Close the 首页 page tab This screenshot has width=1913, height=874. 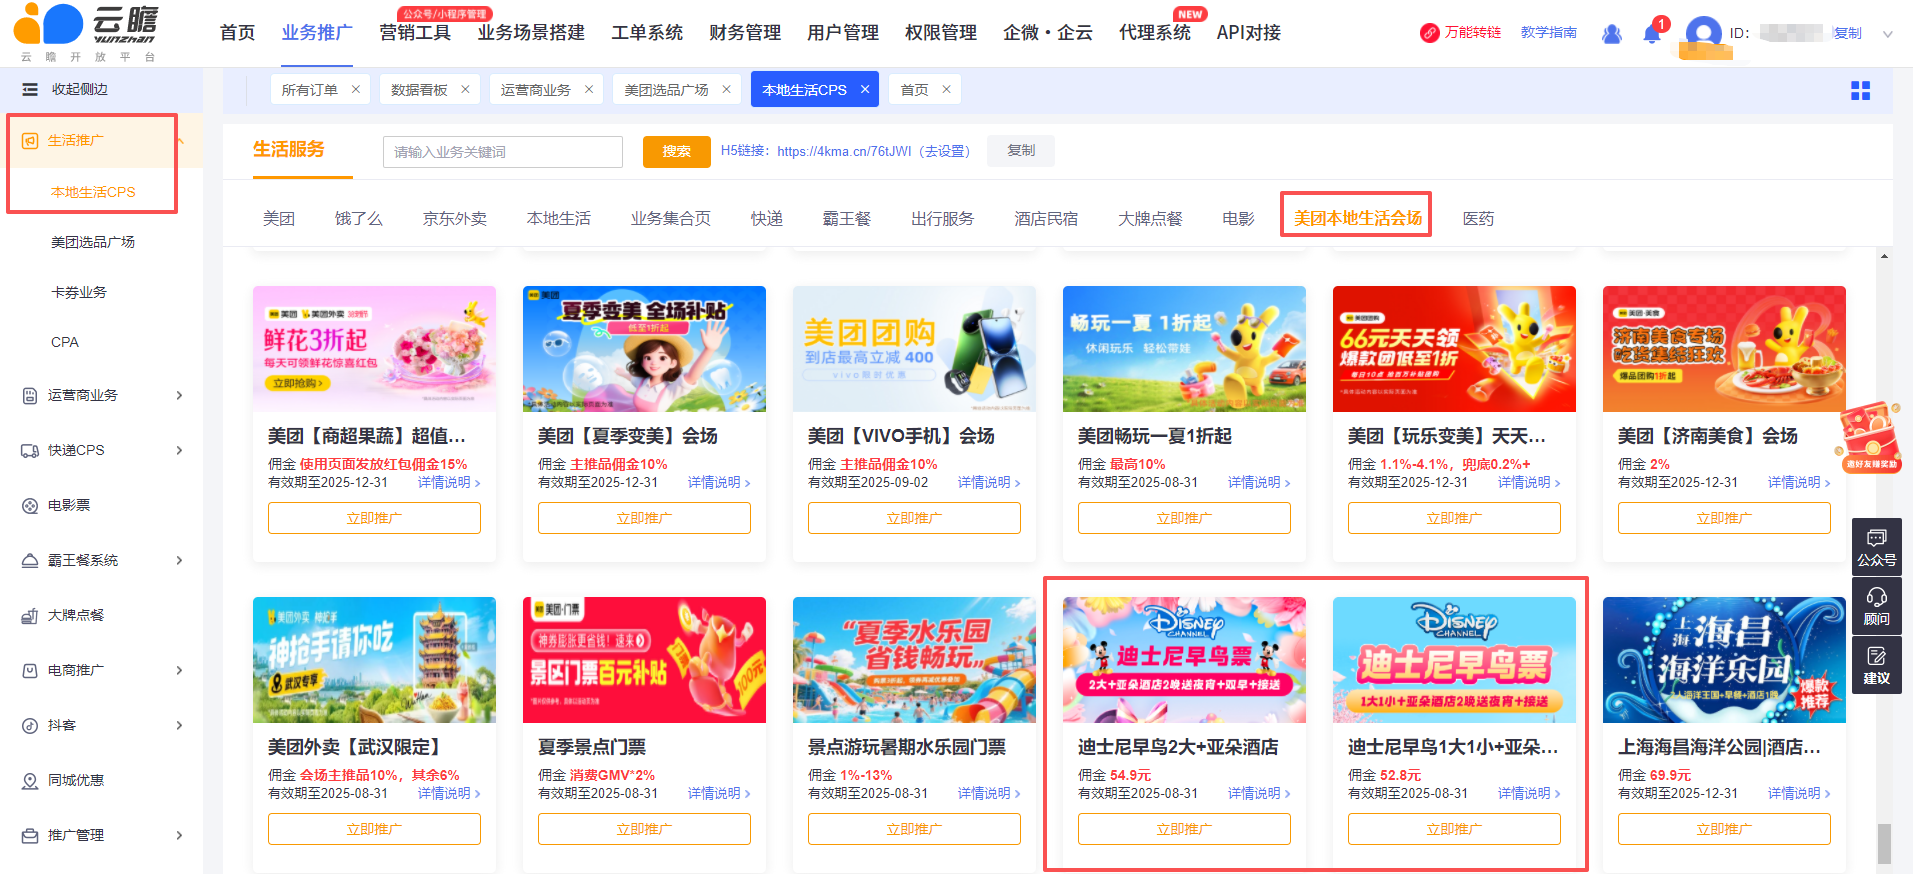(946, 89)
